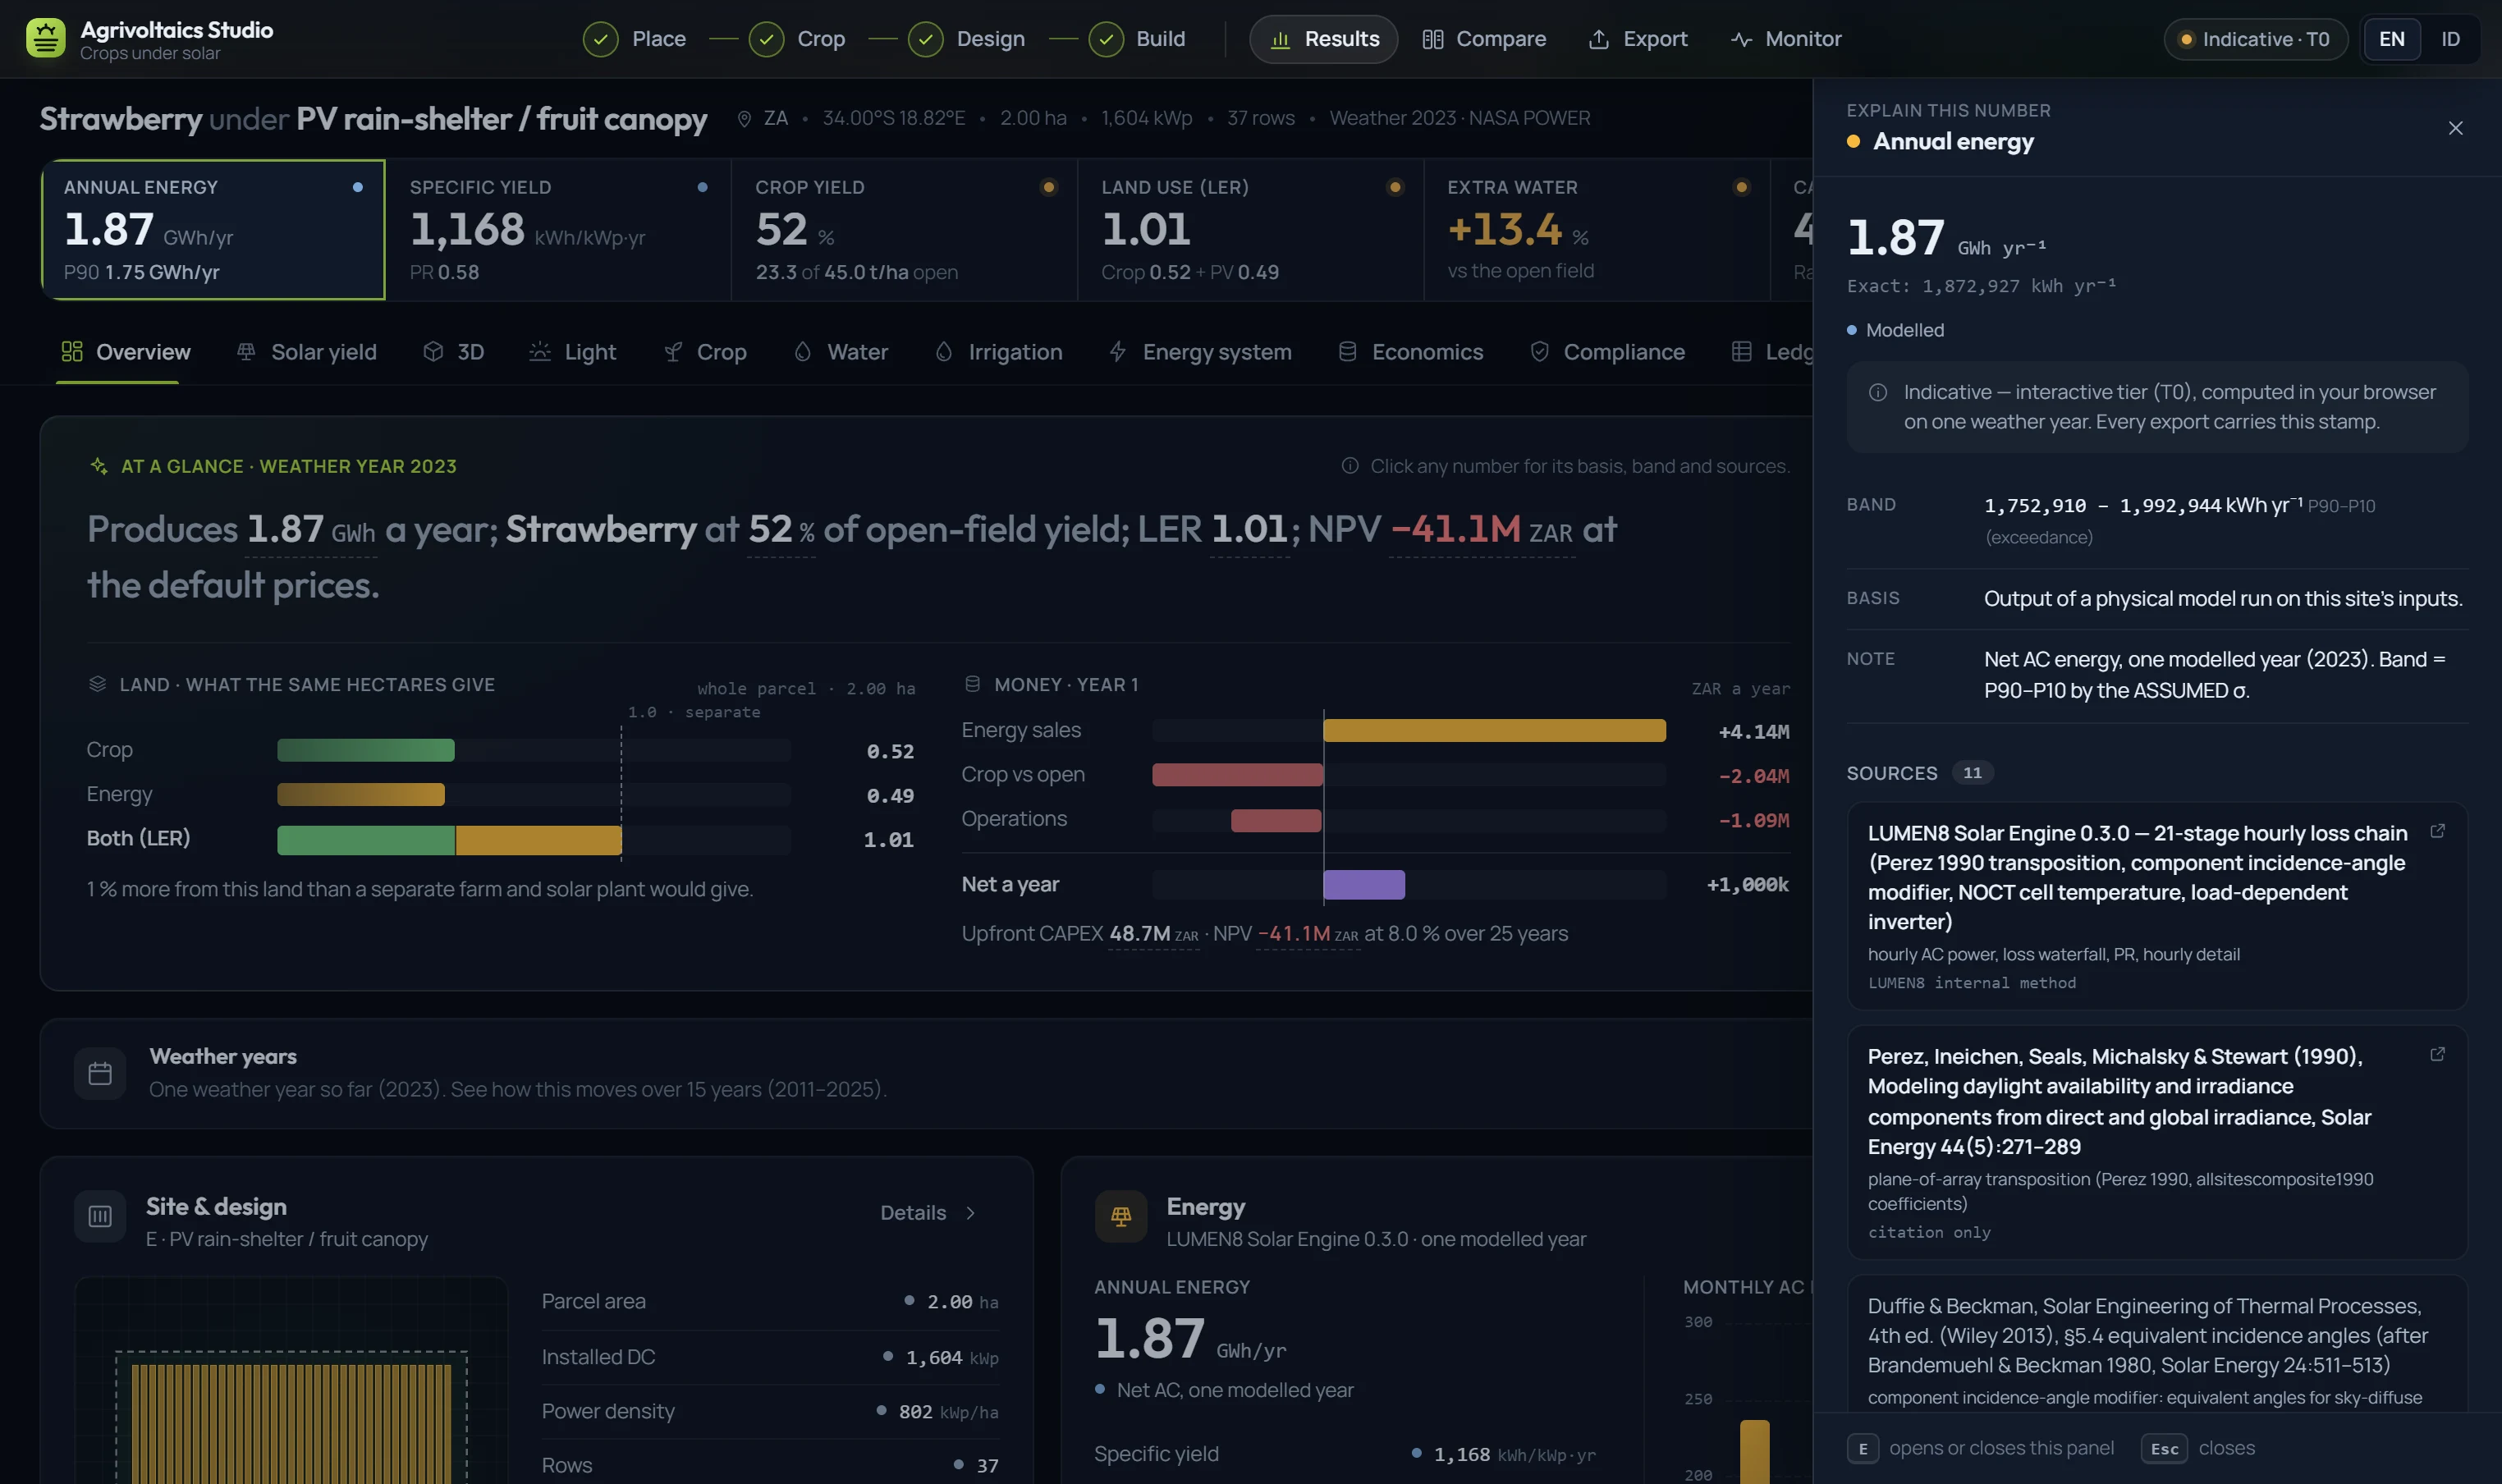Click the Agrivoltaics Studio logo icon
The height and width of the screenshot is (1484, 2502).
tap(46, 39)
